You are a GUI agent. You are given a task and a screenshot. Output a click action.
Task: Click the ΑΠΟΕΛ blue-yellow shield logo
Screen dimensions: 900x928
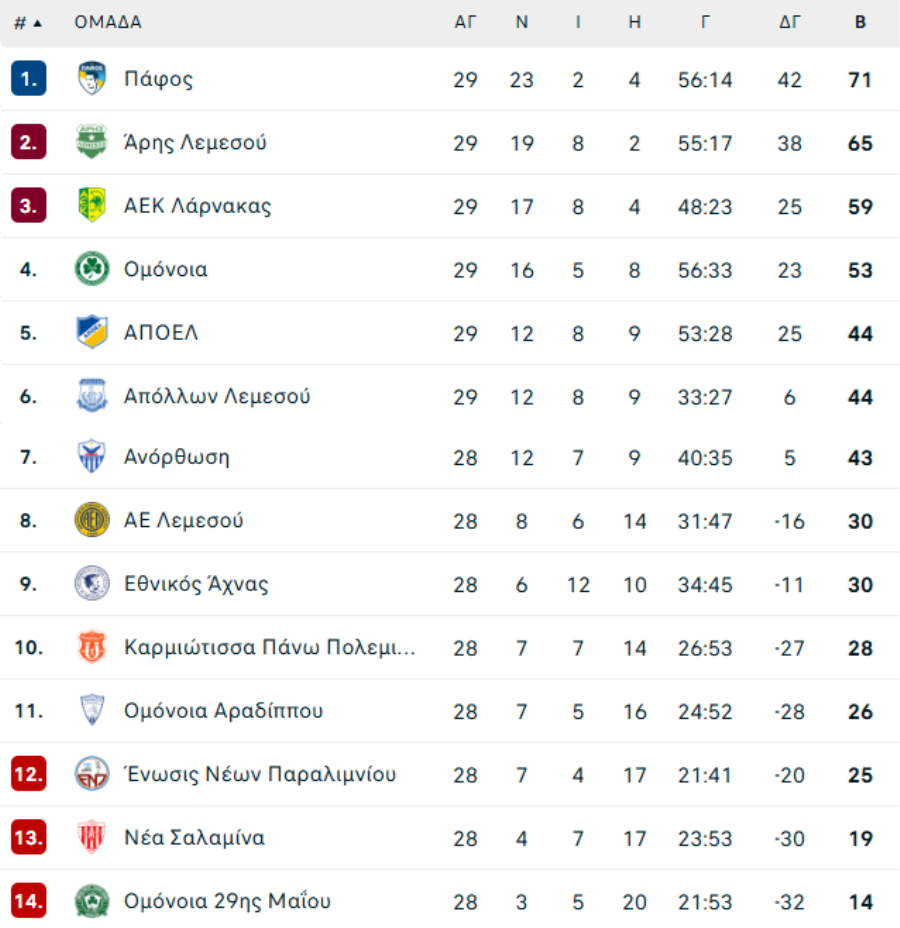(92, 331)
